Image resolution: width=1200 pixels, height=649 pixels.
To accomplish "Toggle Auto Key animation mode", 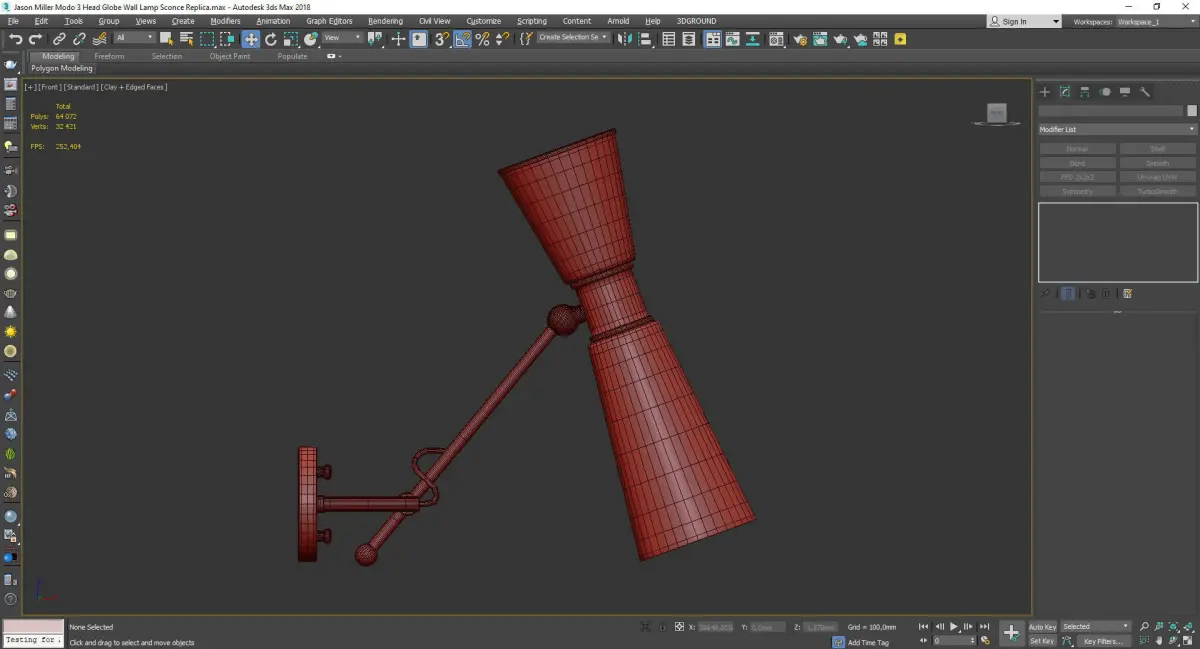I will click(1042, 627).
